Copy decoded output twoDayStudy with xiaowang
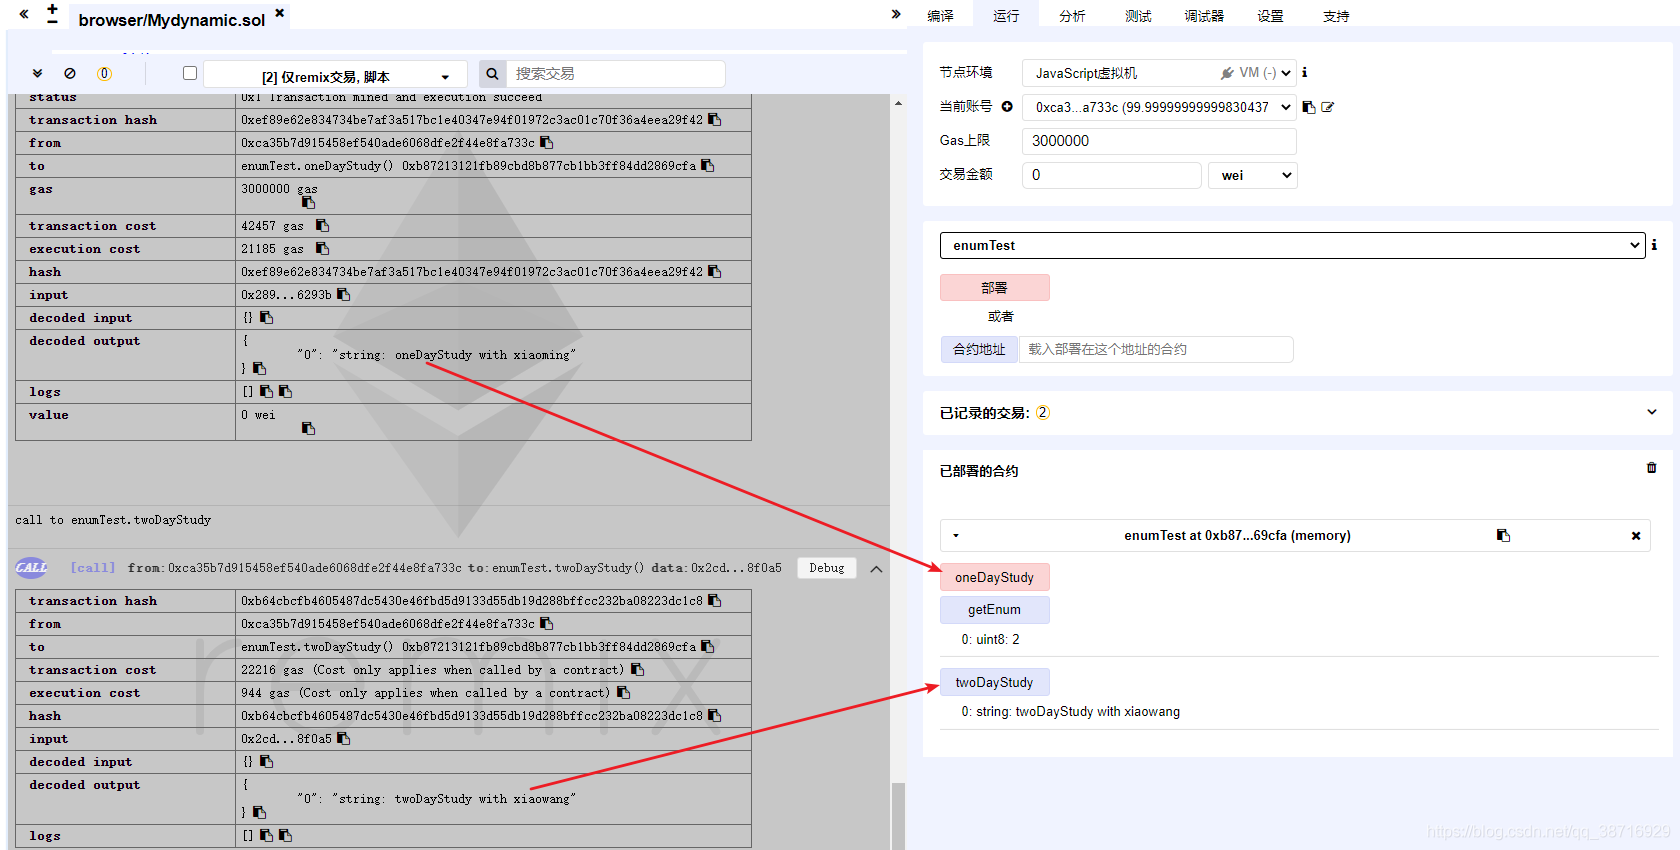 coord(259,812)
